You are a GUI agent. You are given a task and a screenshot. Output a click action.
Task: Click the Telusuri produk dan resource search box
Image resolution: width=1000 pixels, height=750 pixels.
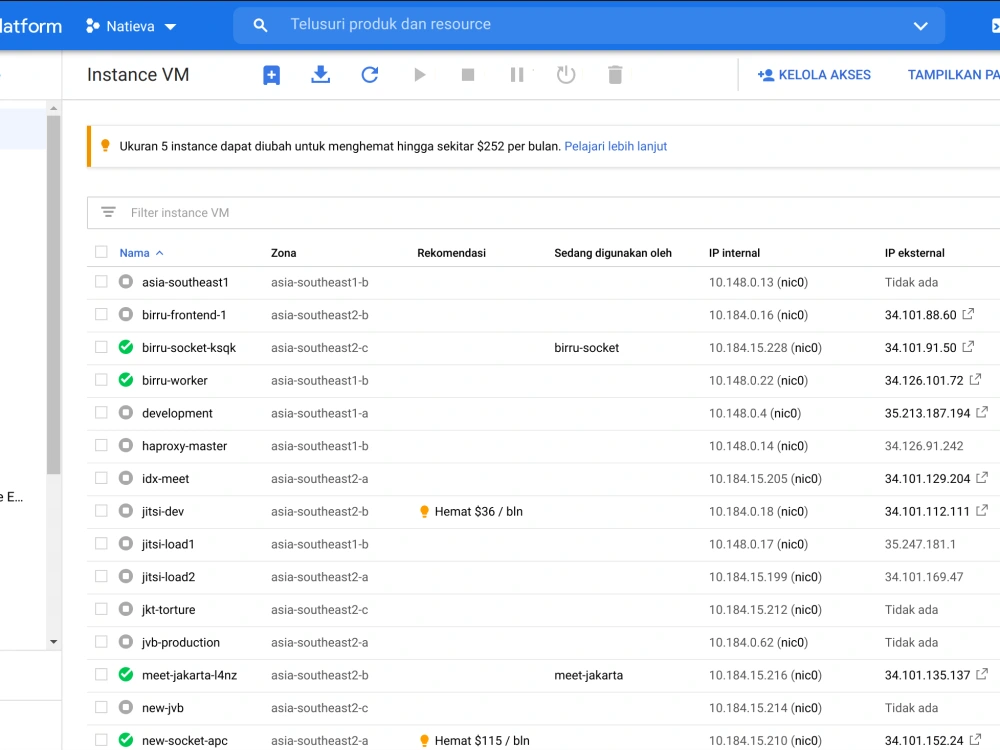[589, 26]
